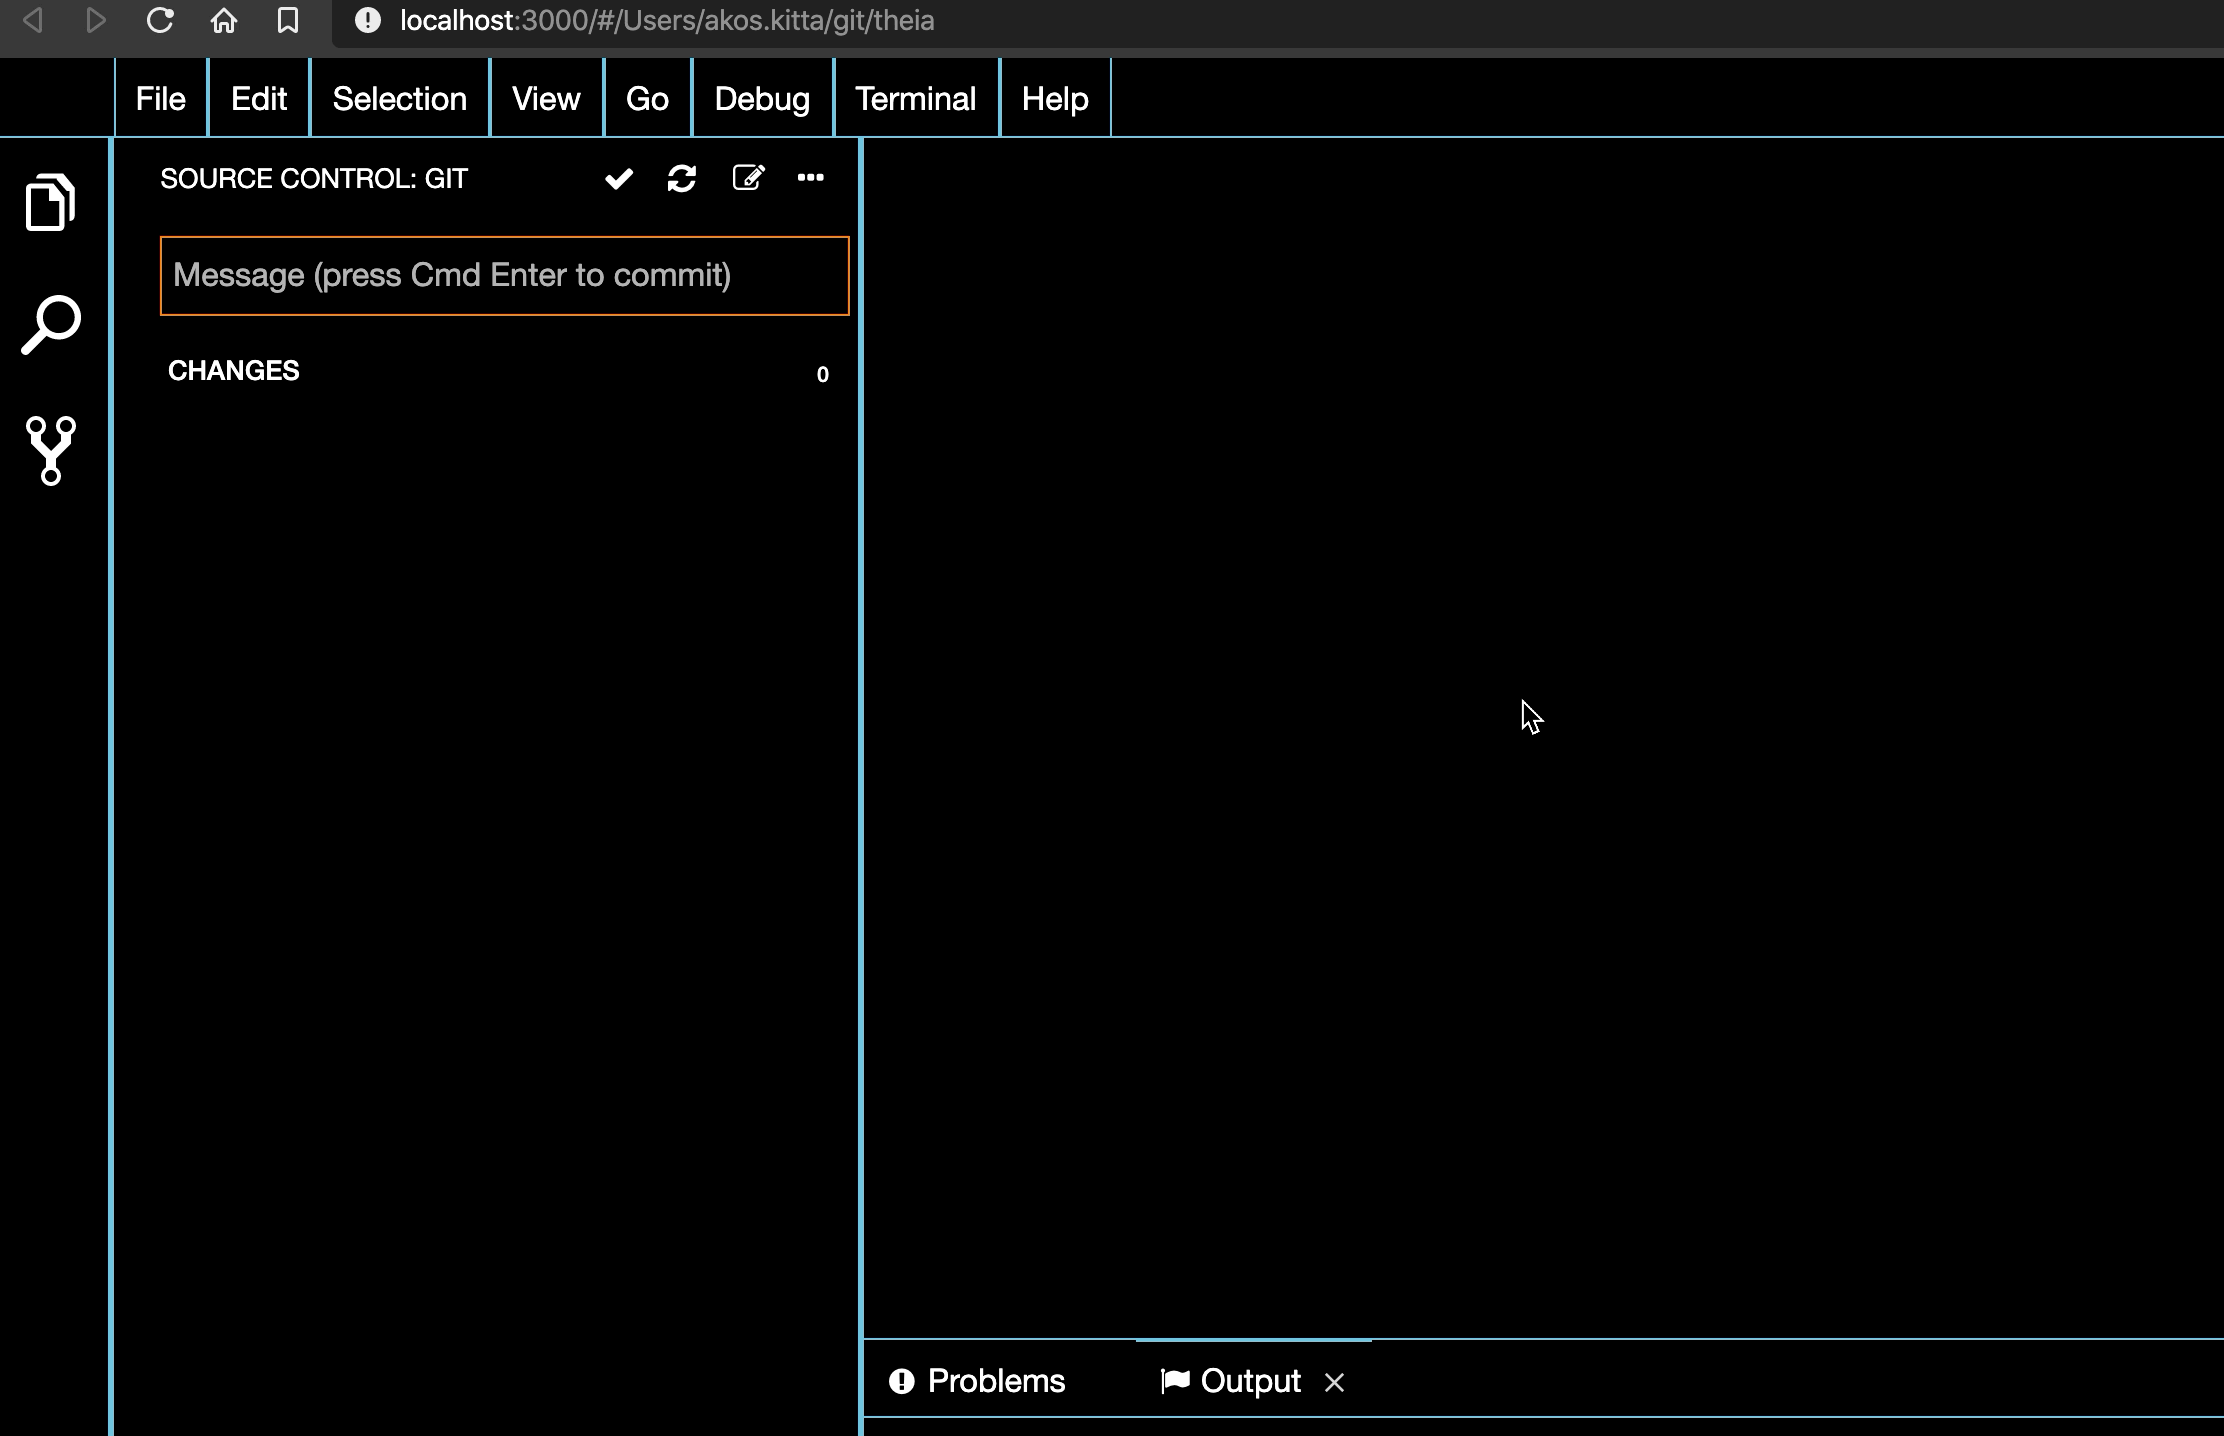Screen dimensions: 2224x1436
Task: Open the Selection menu
Action: click(x=399, y=97)
